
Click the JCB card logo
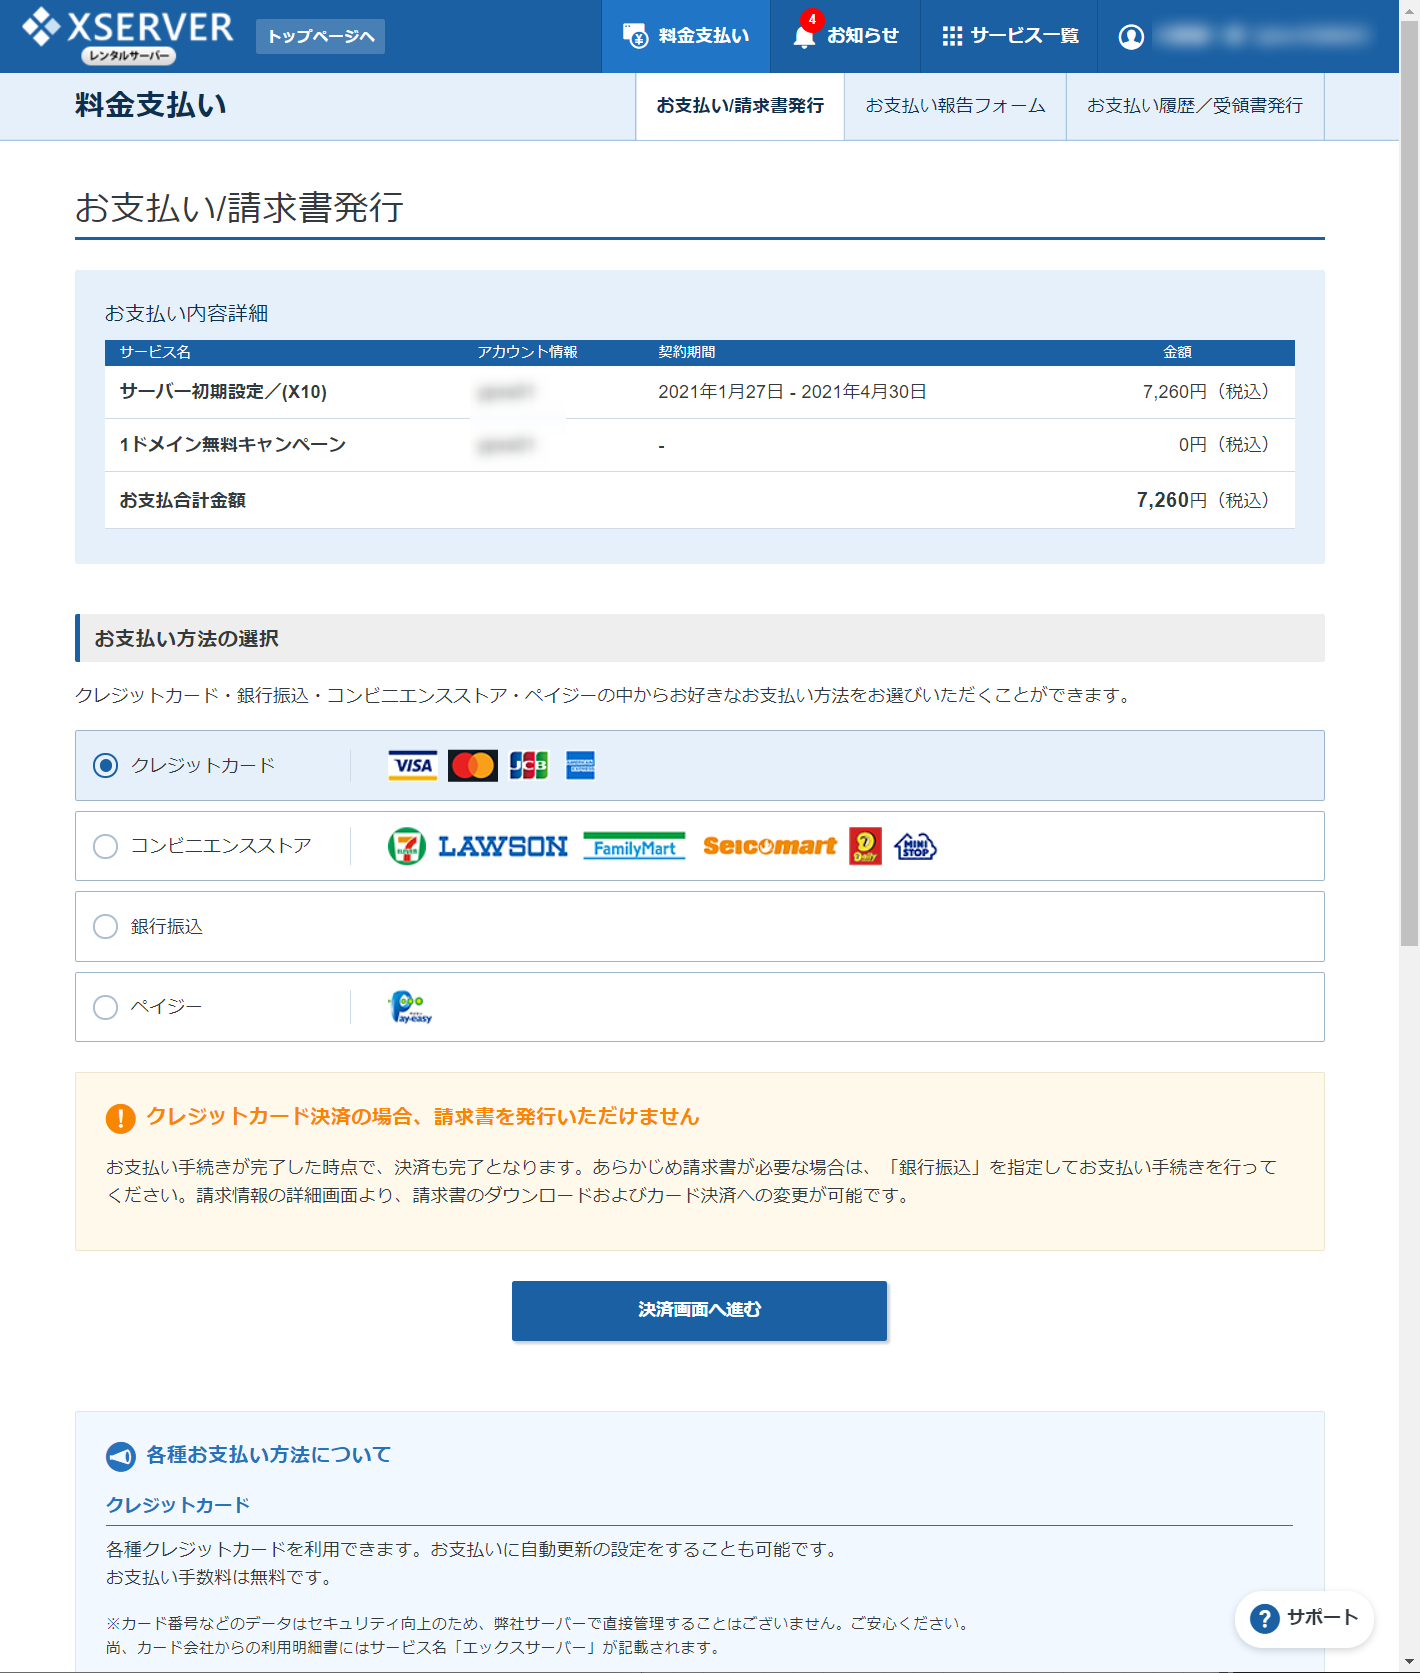point(529,766)
